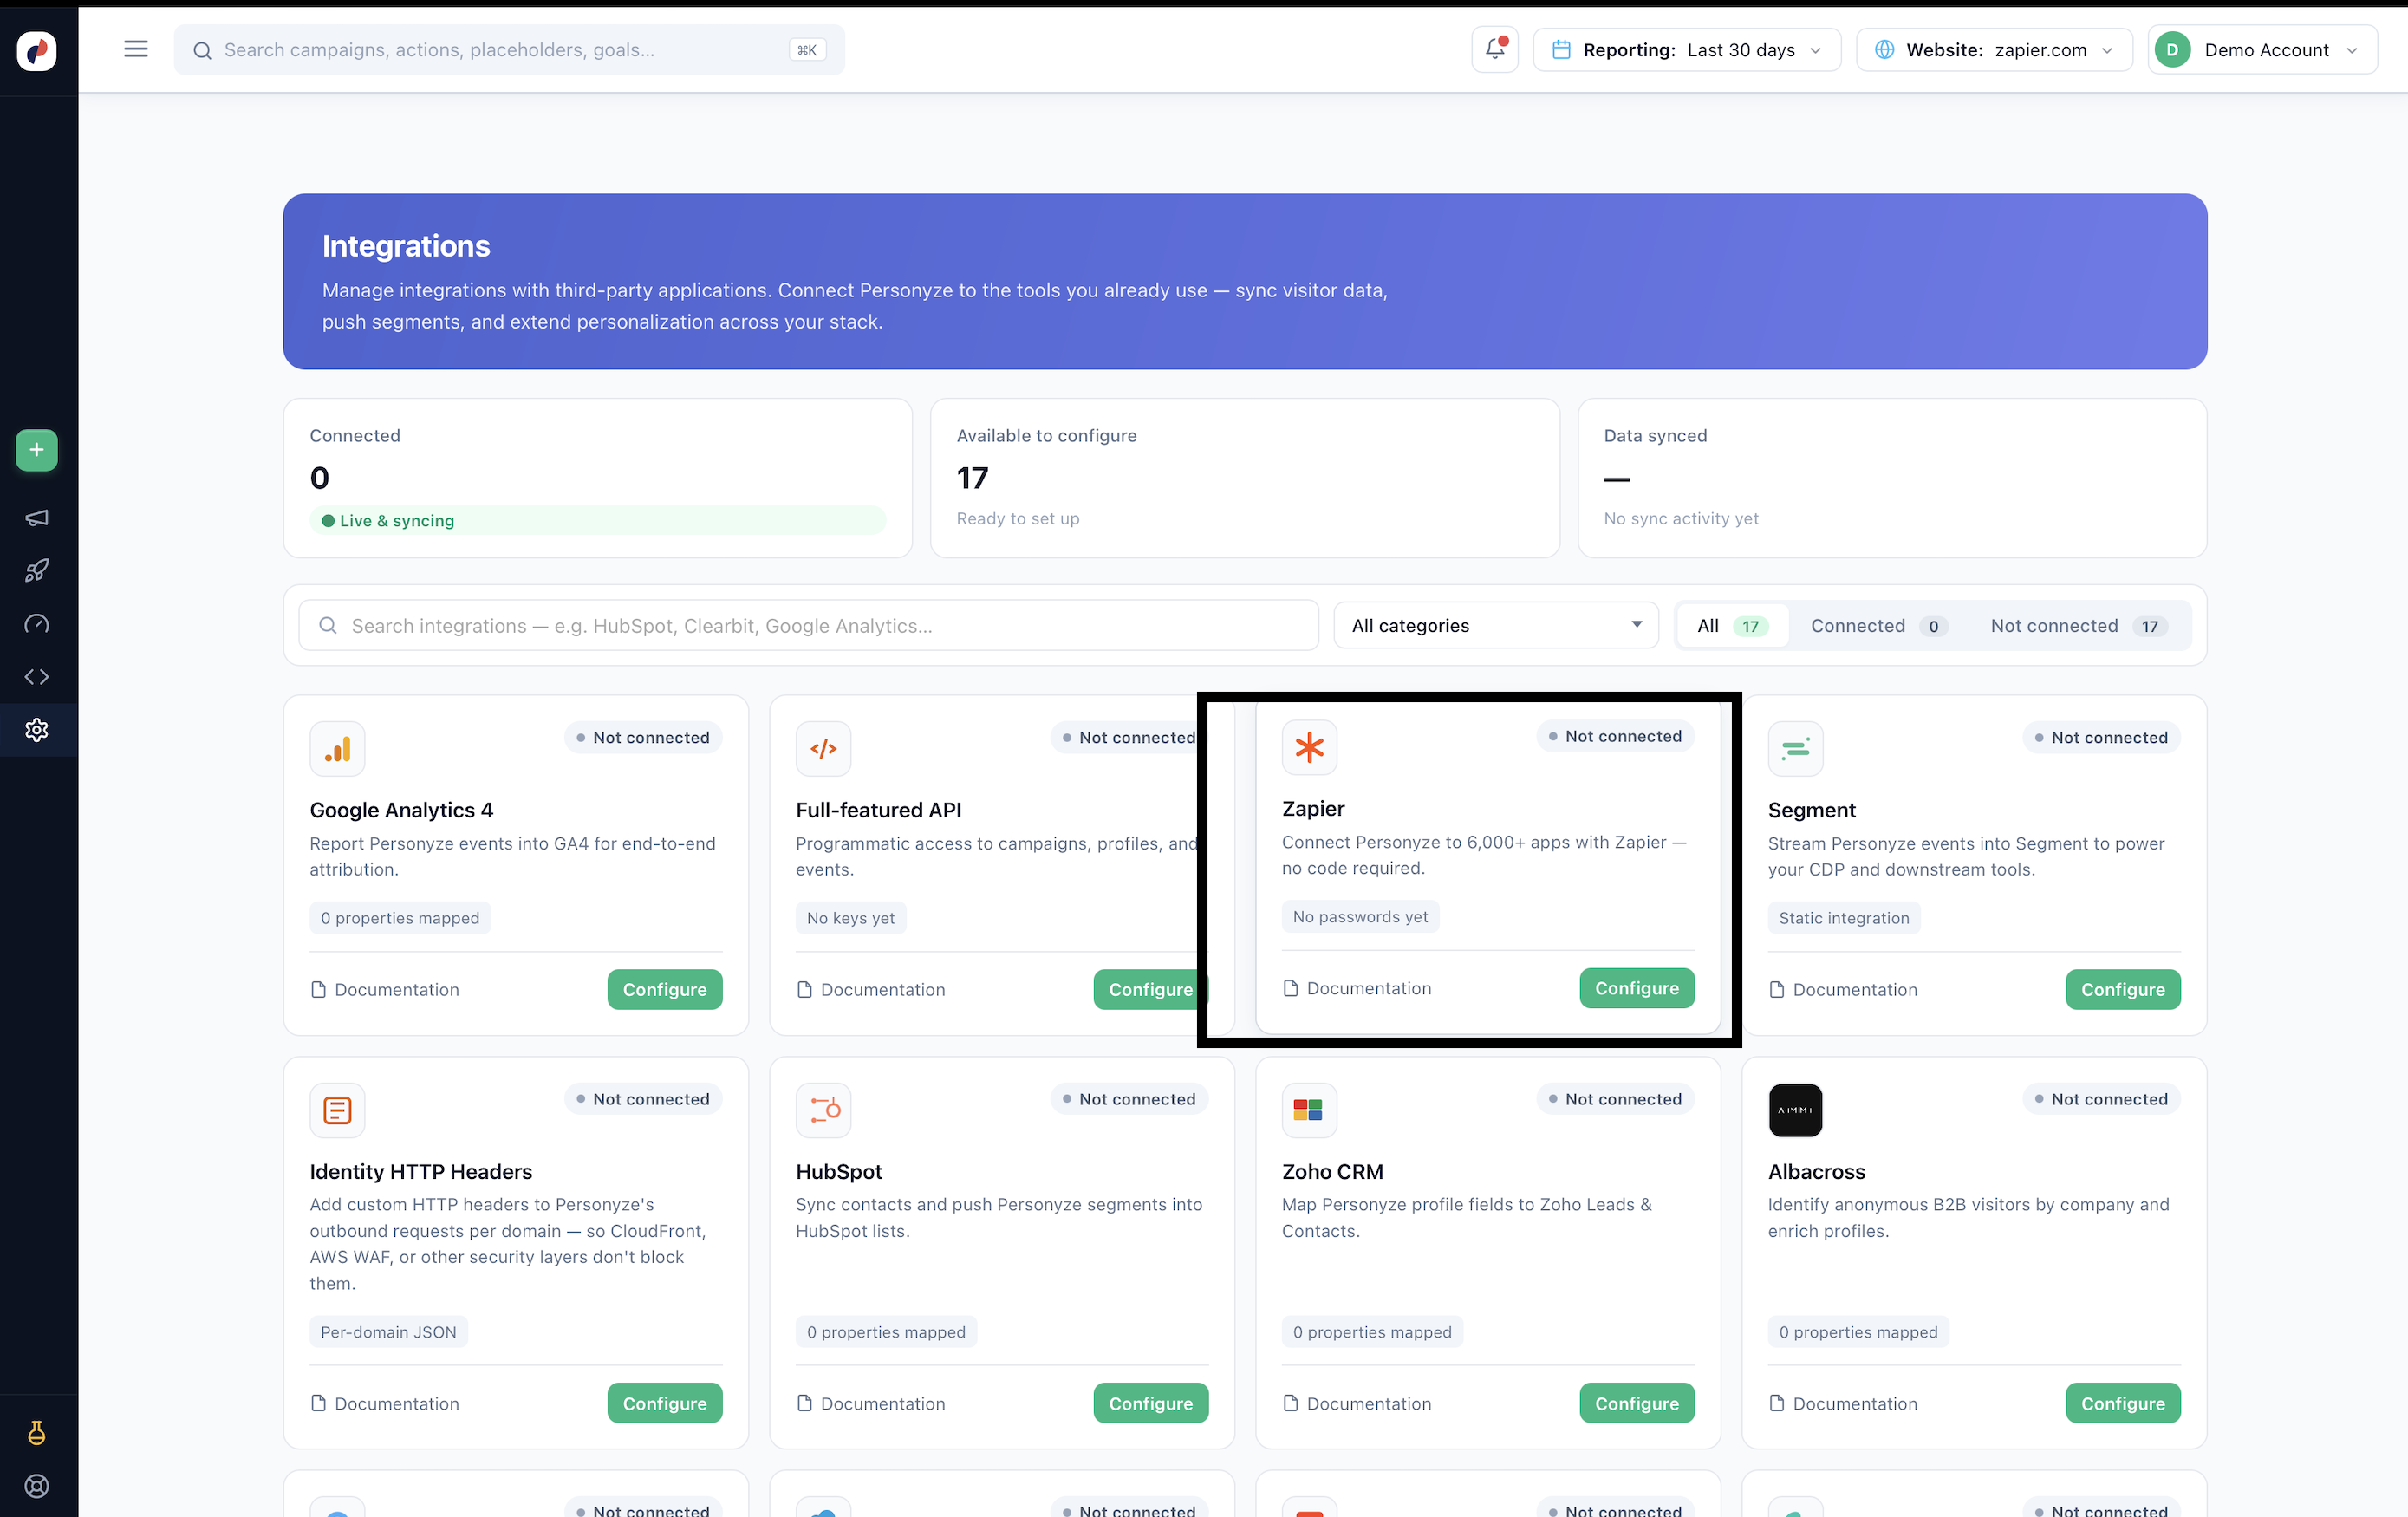
Task: Configure the Zoho CRM integration
Action: tap(1637, 1404)
